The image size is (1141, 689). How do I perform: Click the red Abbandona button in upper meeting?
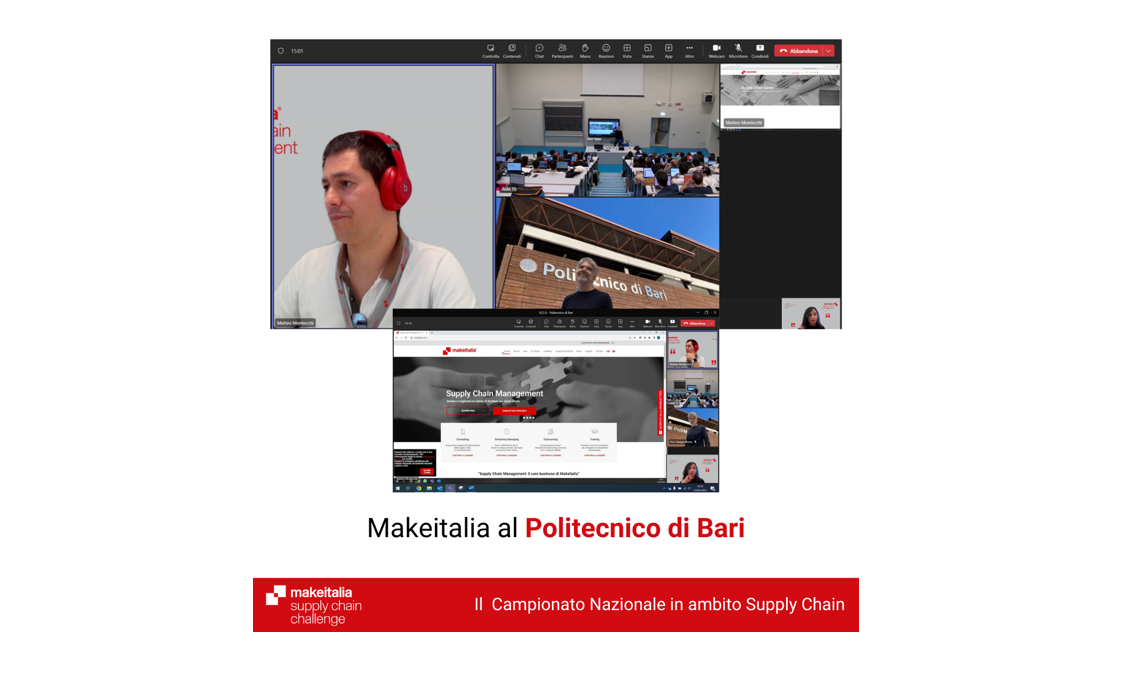click(x=799, y=51)
